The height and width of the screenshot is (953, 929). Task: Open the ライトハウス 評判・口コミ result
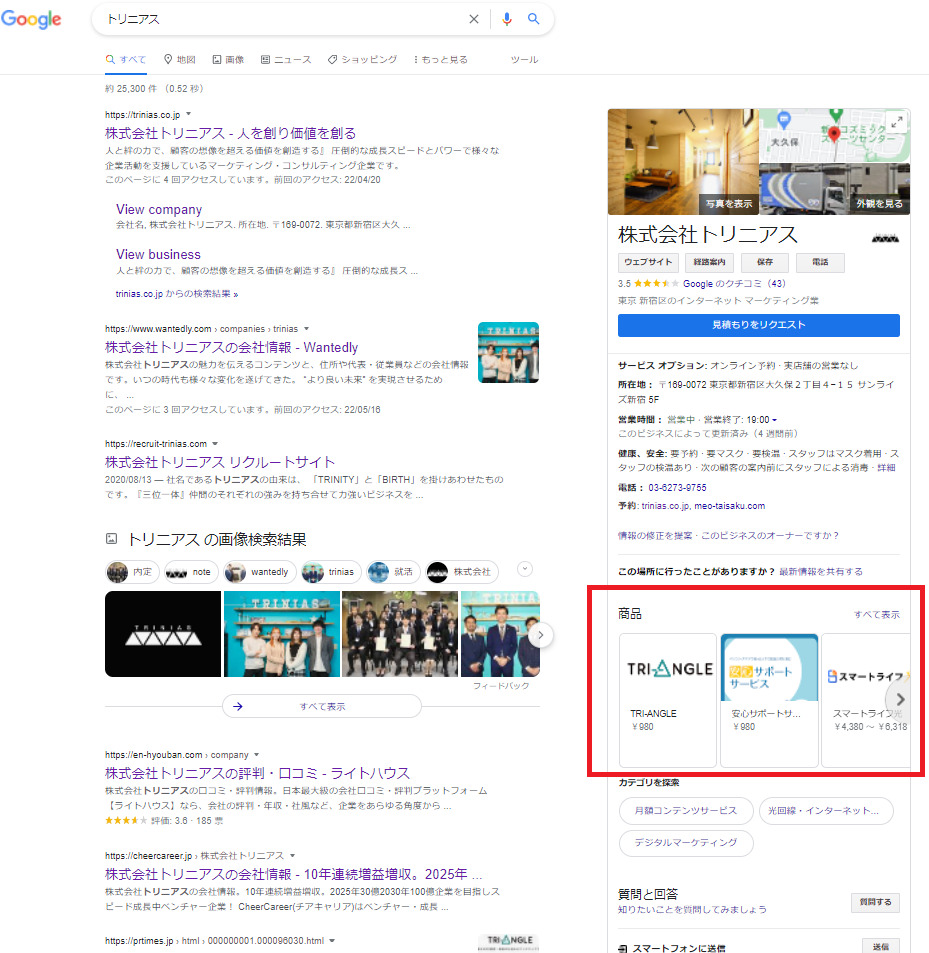pyautogui.click(x=257, y=773)
